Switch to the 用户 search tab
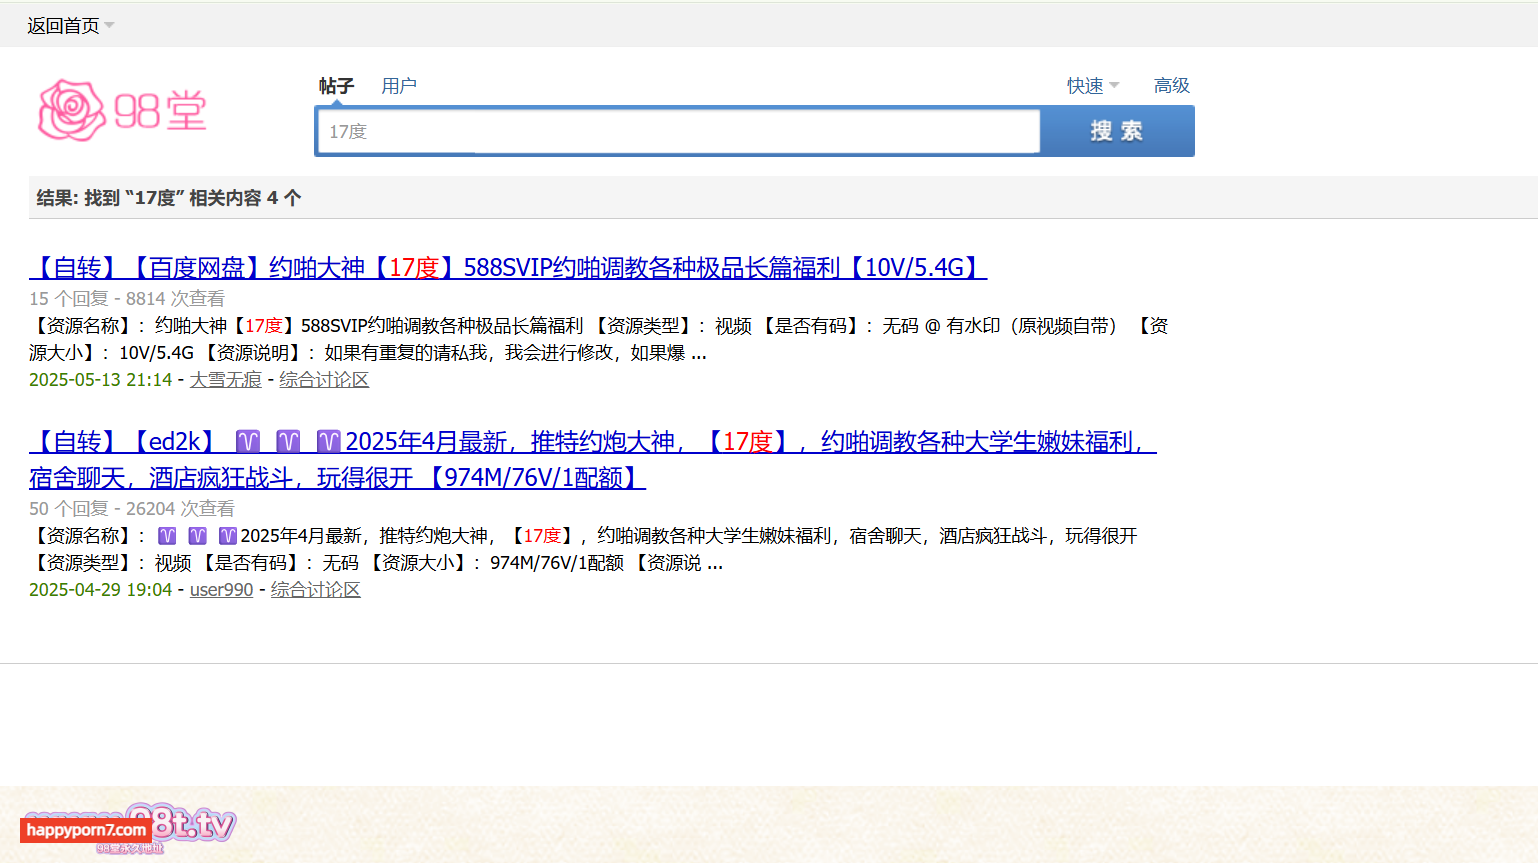This screenshot has width=1538, height=863. click(x=398, y=86)
